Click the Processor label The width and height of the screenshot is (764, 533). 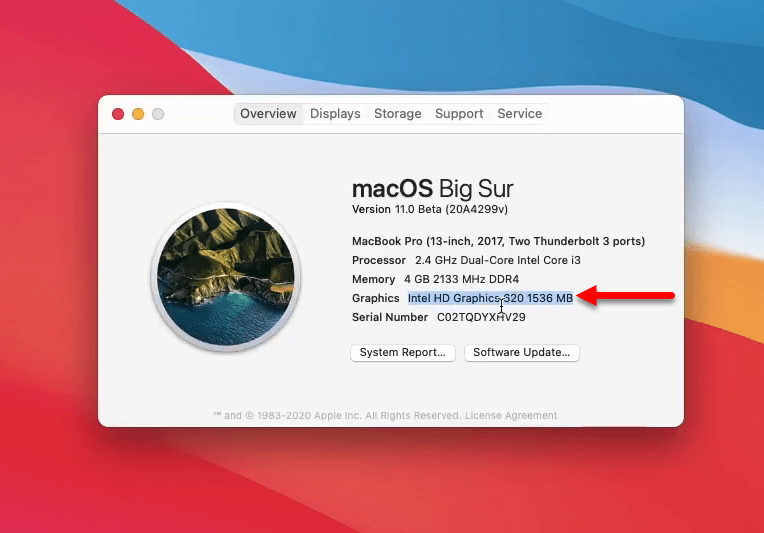pos(379,260)
